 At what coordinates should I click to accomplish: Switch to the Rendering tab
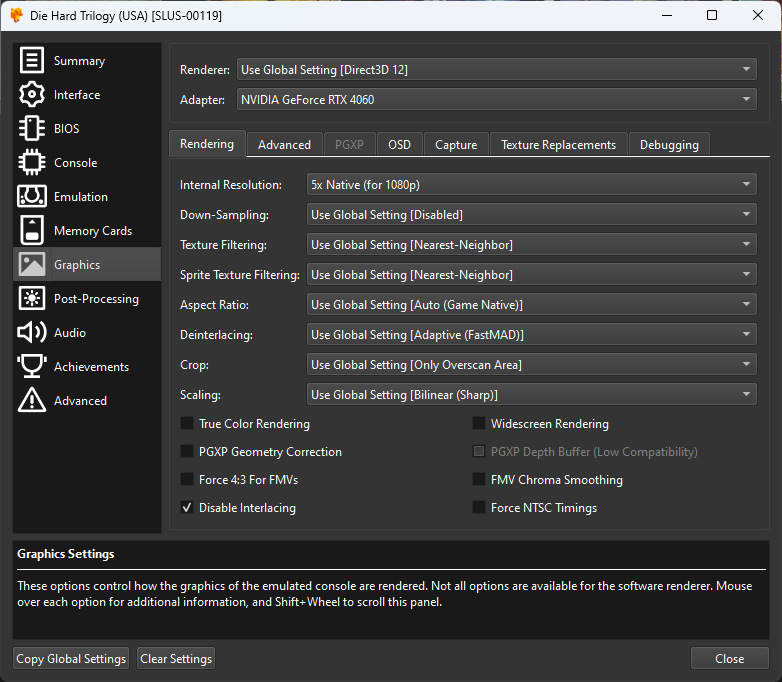207,144
